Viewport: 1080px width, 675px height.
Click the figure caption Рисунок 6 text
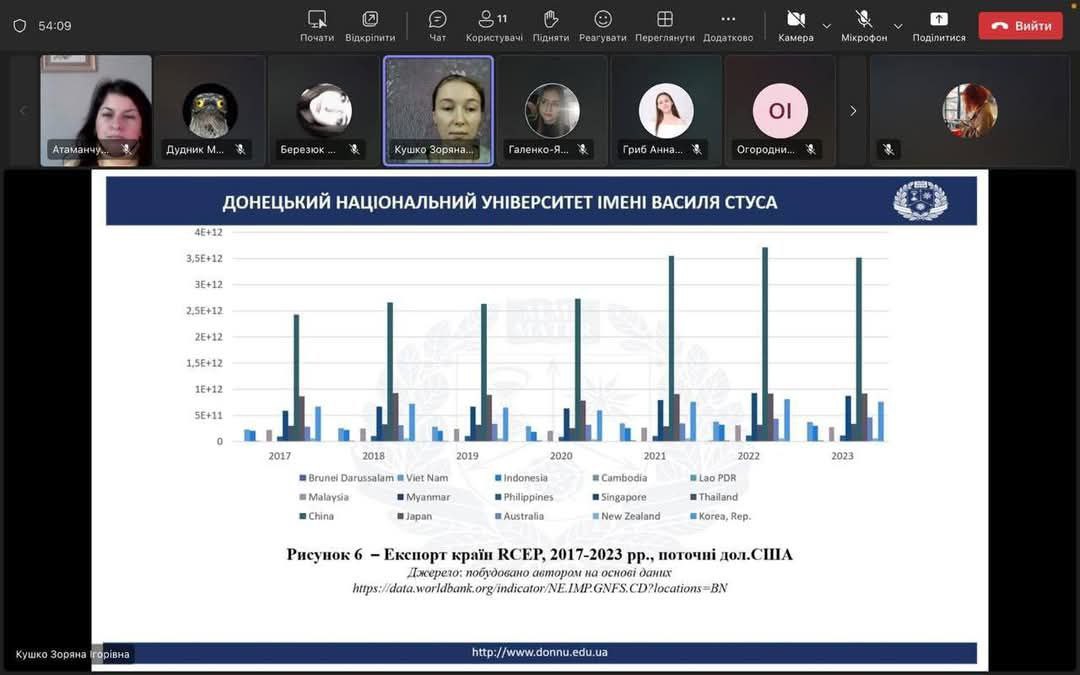tap(540, 554)
